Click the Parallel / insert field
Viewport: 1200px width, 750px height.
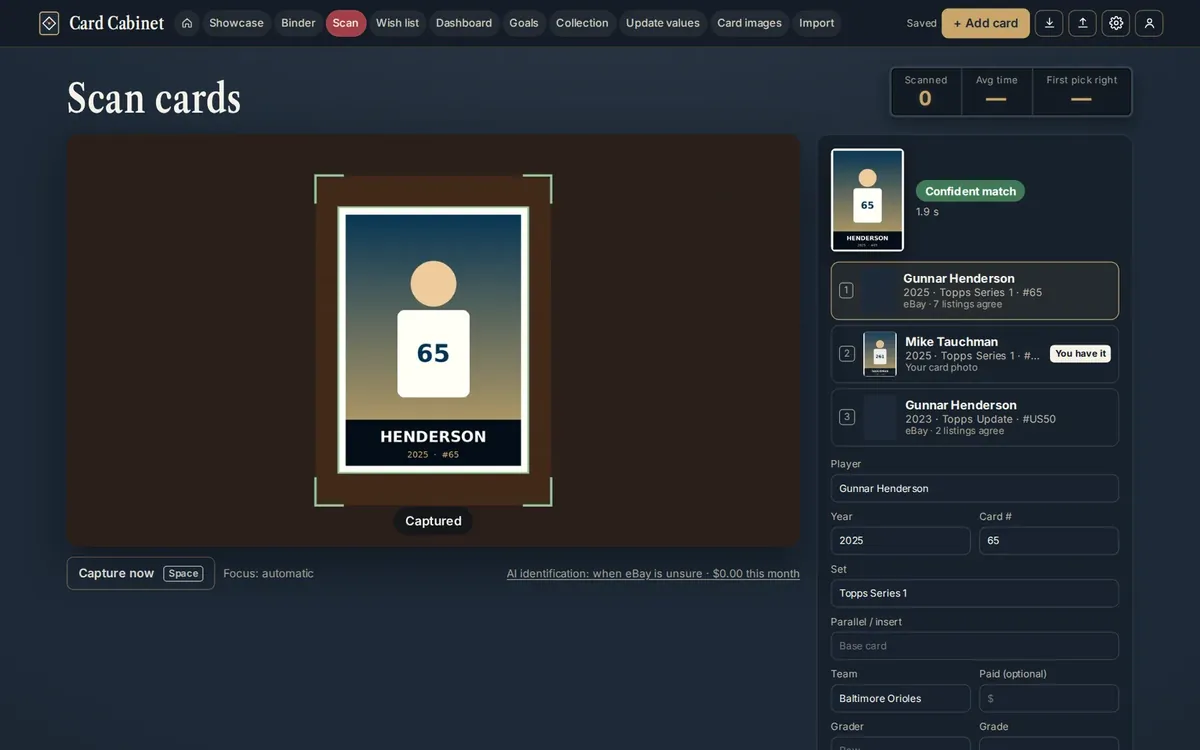pos(975,646)
